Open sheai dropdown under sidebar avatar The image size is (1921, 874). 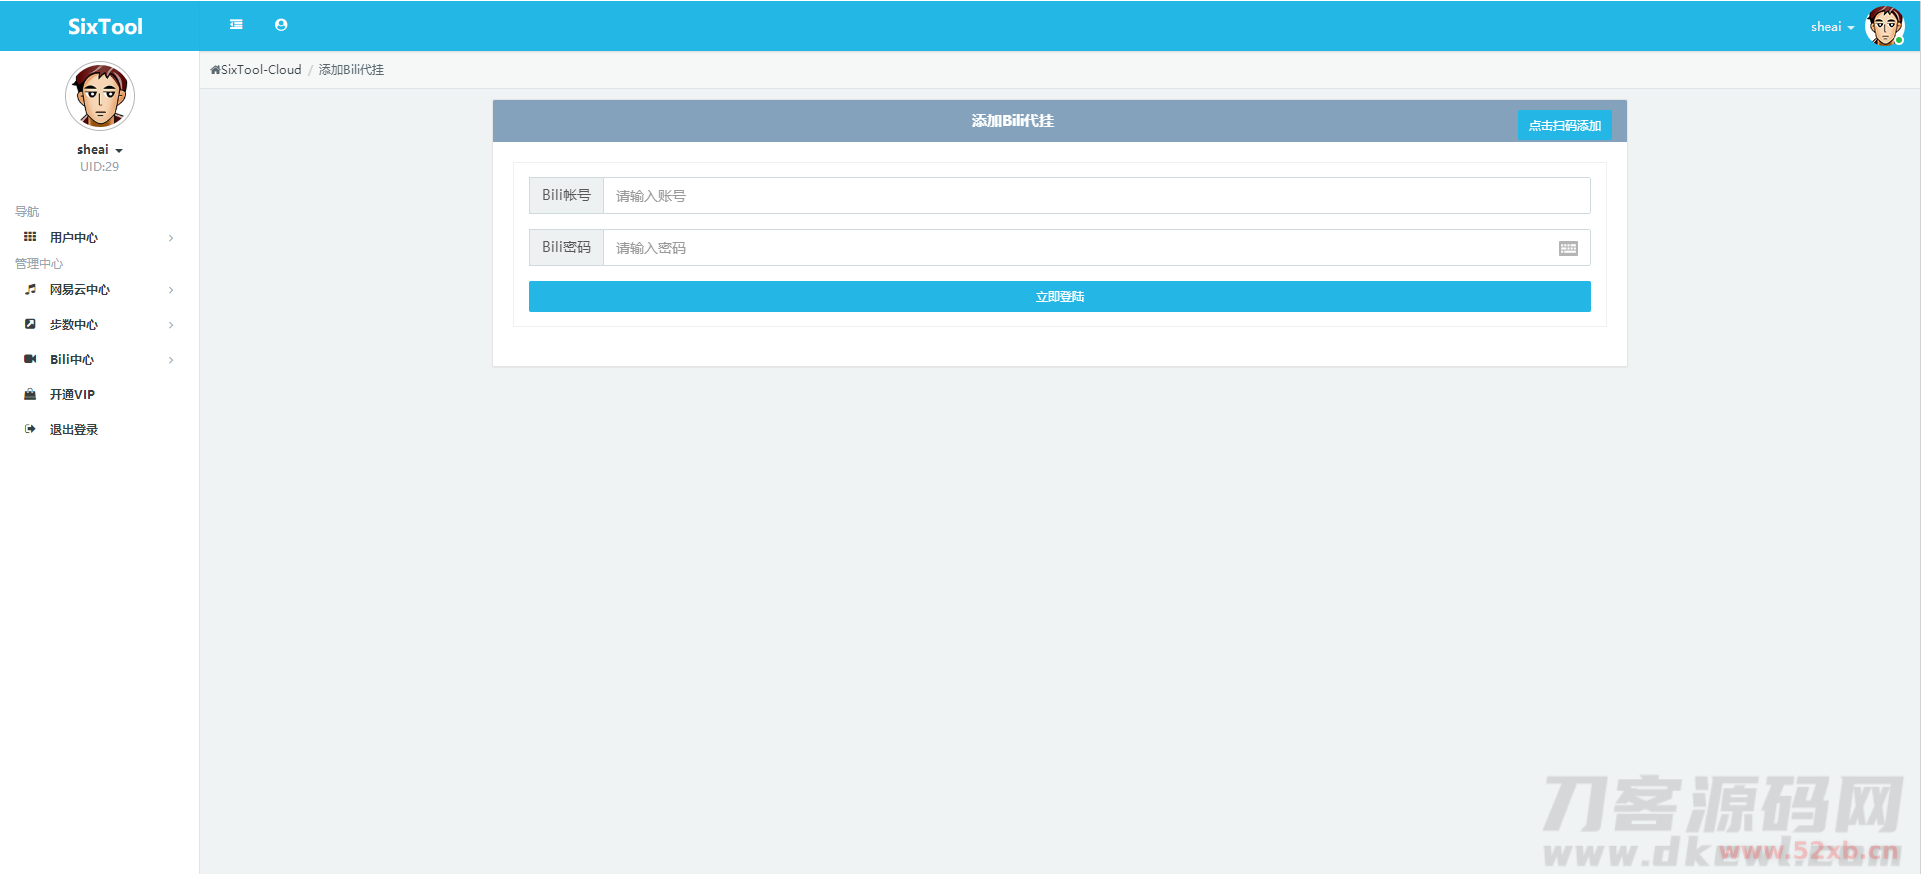99,150
